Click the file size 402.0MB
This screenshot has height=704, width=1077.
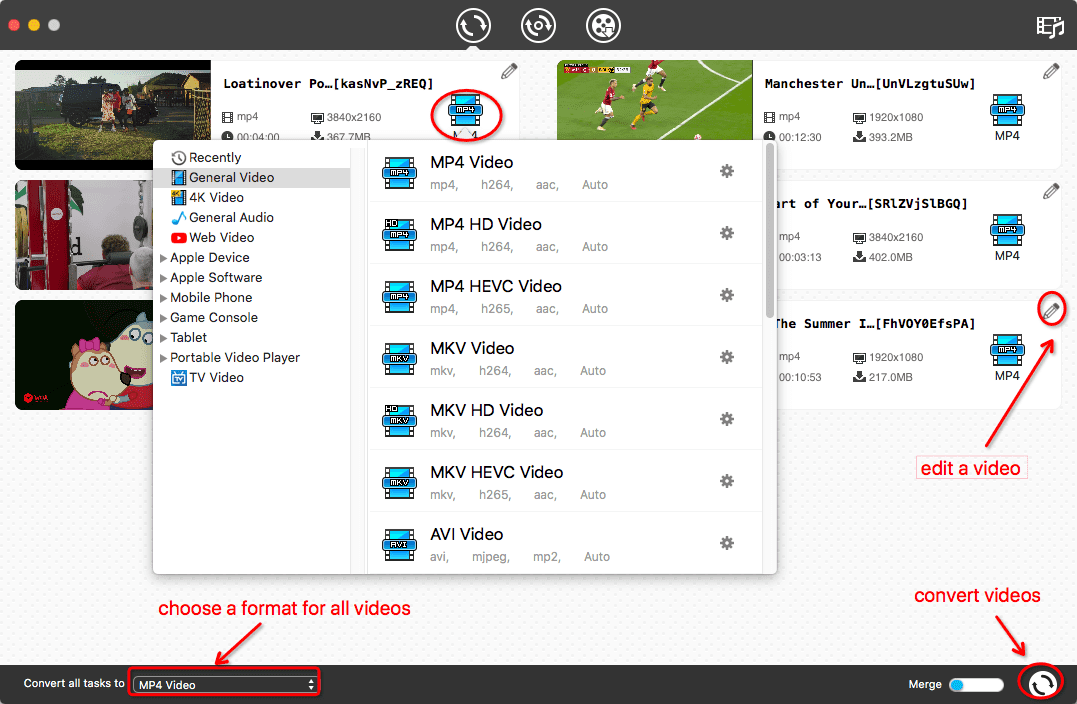pos(890,257)
